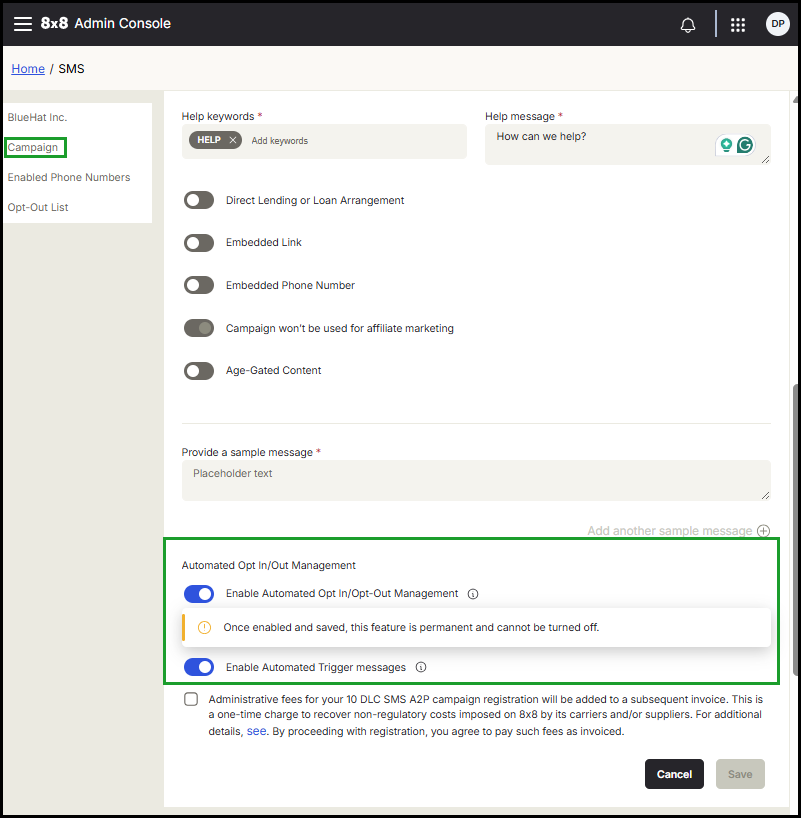Open Opt-Out List in the sidebar
The width and height of the screenshot is (801, 818).
click(x=38, y=207)
